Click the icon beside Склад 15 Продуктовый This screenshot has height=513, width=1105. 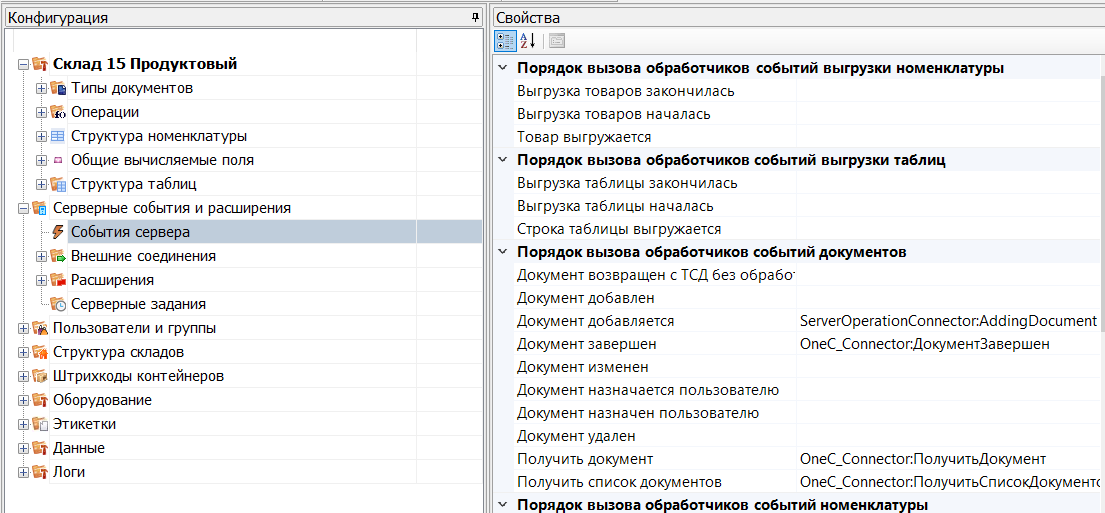coord(40,64)
